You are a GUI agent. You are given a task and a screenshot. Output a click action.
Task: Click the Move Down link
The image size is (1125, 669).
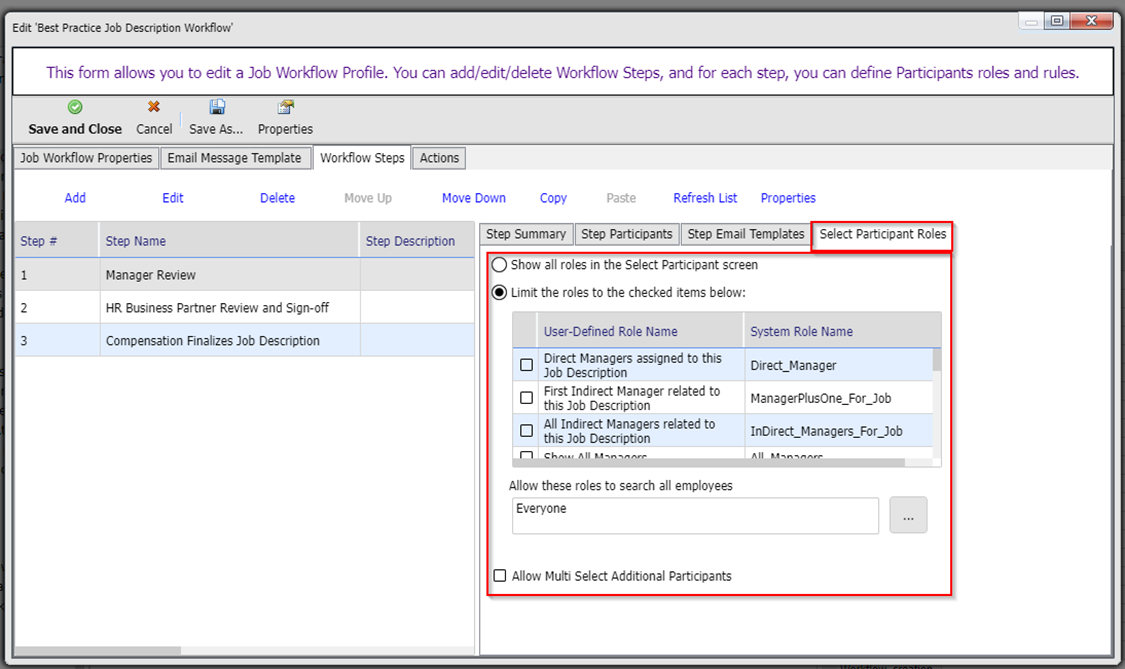pyautogui.click(x=474, y=198)
